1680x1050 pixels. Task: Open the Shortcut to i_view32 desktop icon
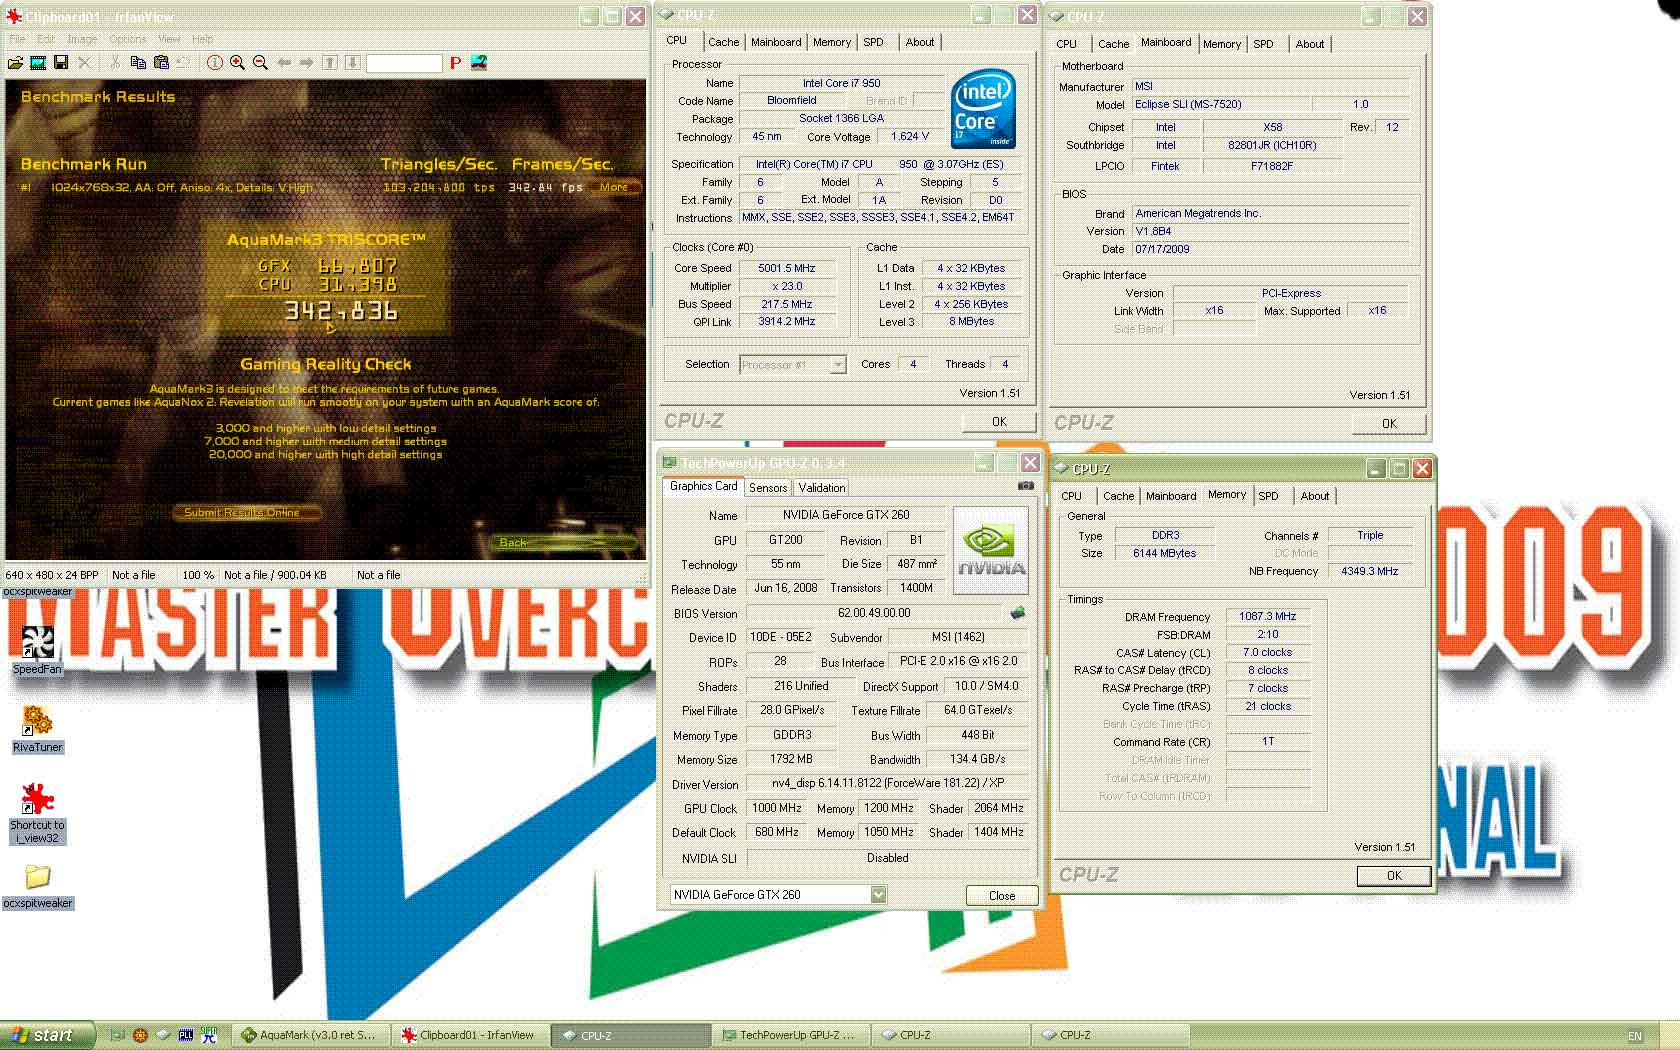[x=37, y=813]
